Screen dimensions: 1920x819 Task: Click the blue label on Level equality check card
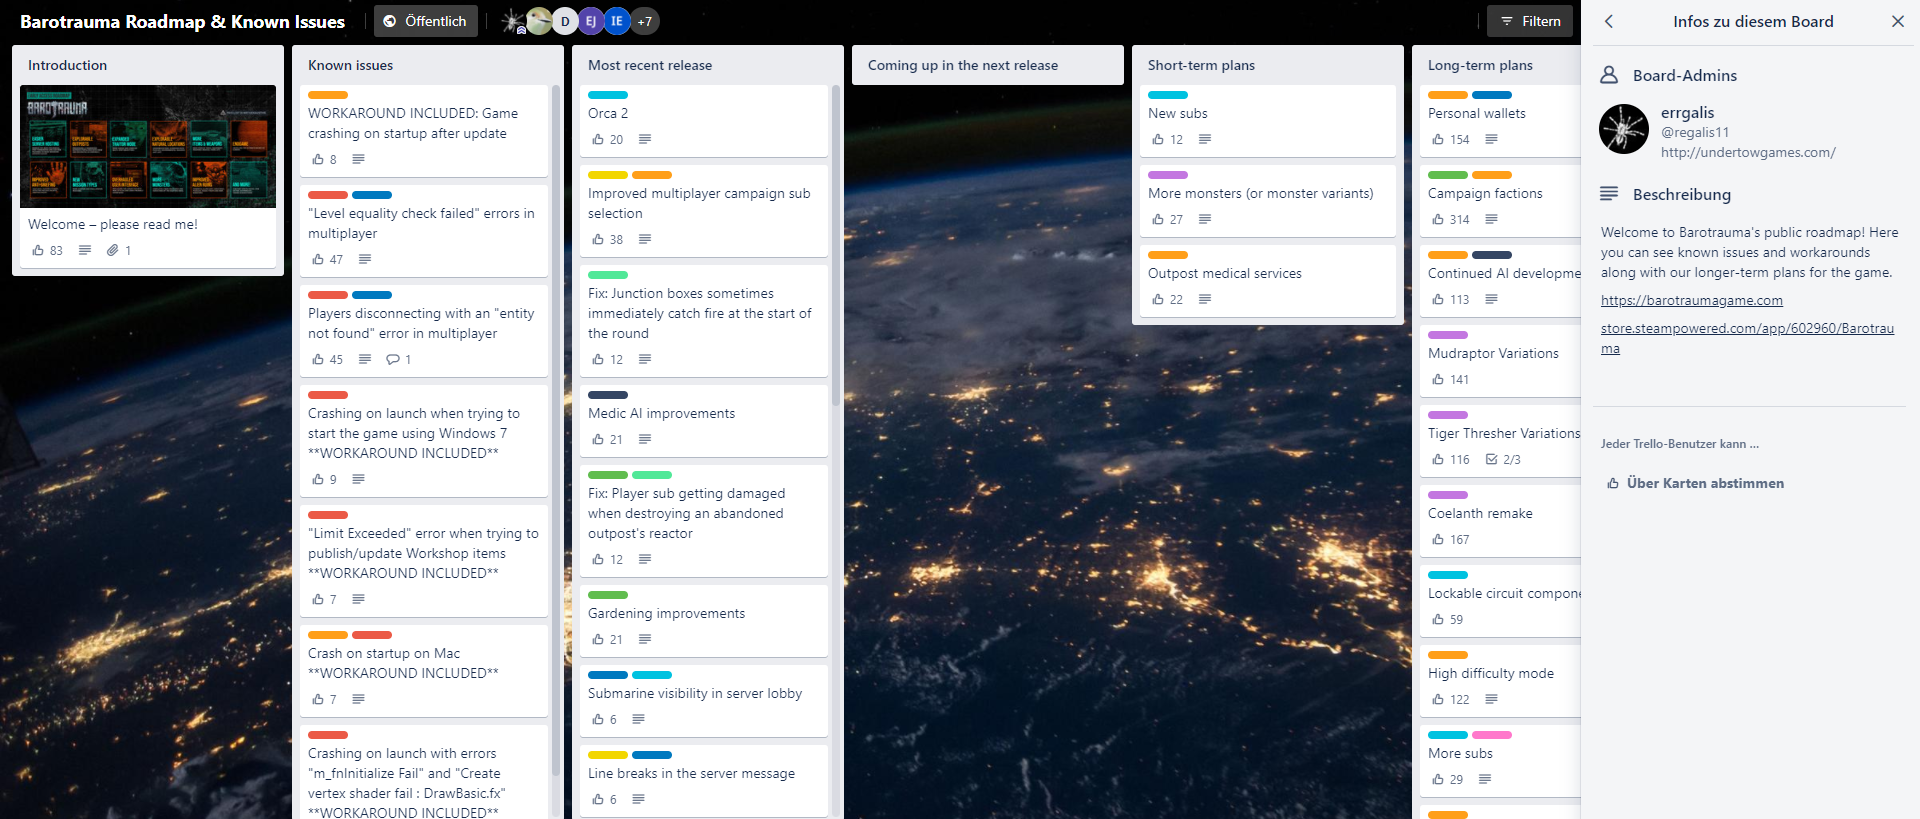[372, 195]
